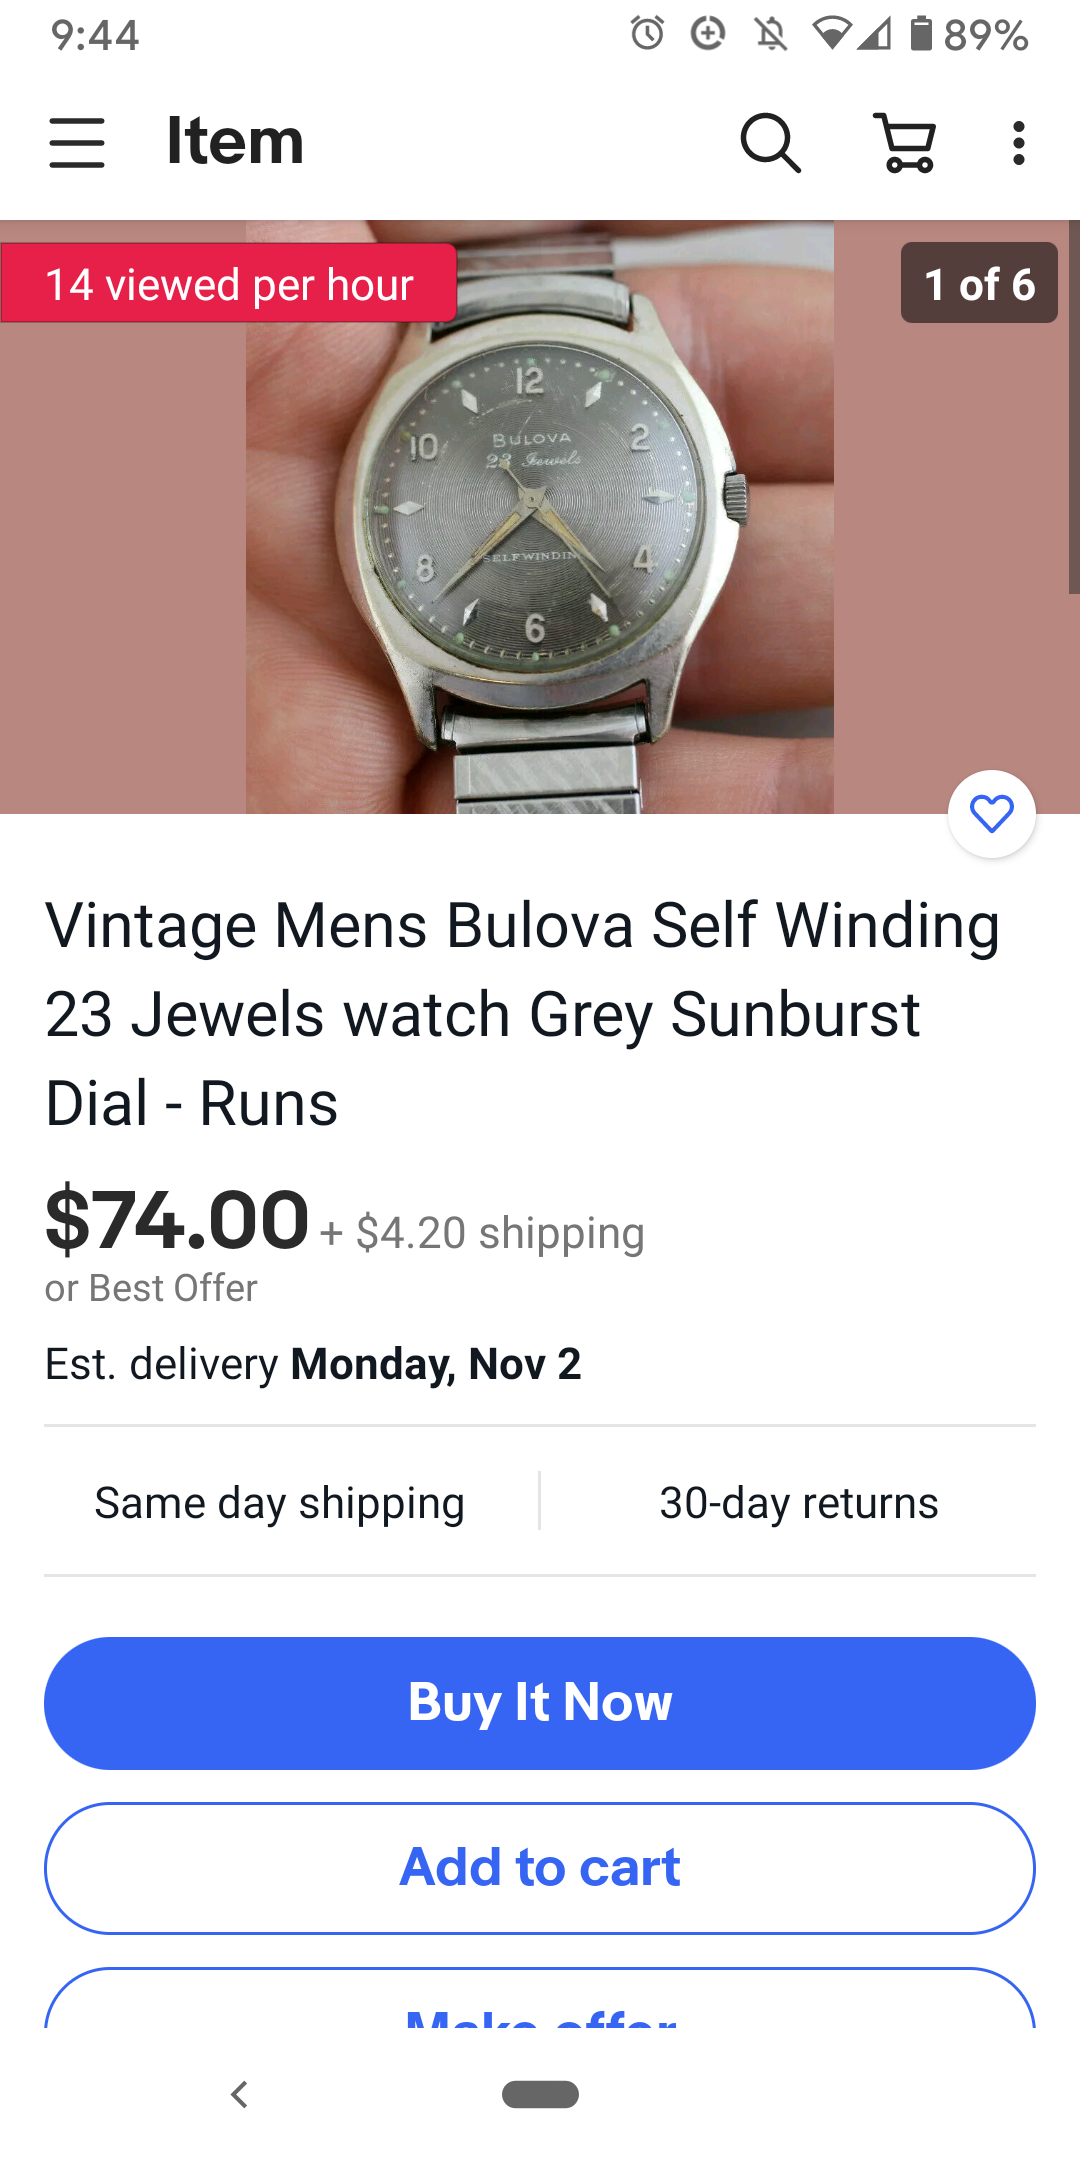Tap the search magnifier icon
The image size is (1080, 2160).
[770, 142]
